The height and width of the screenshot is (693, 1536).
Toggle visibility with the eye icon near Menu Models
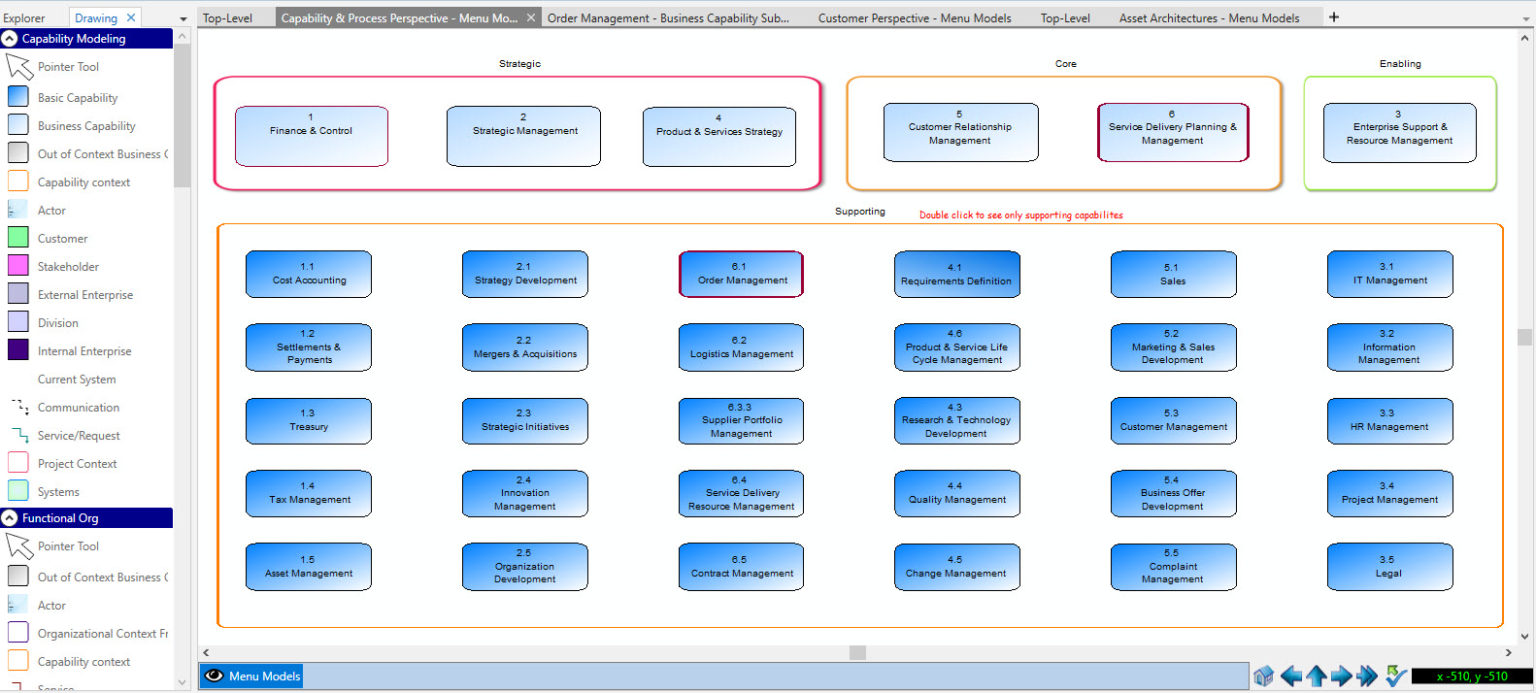coord(213,675)
